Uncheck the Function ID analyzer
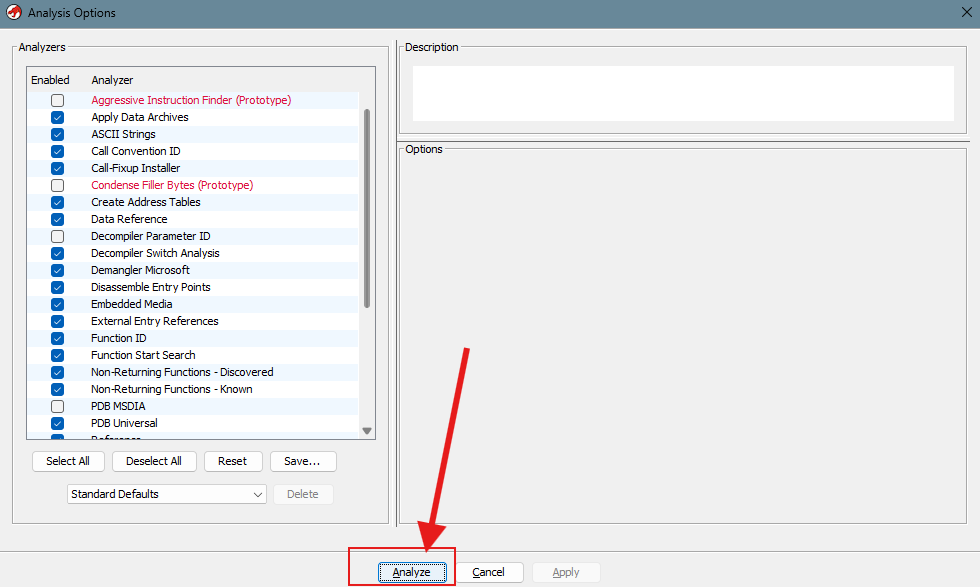This screenshot has height=587, width=980. coord(57,338)
